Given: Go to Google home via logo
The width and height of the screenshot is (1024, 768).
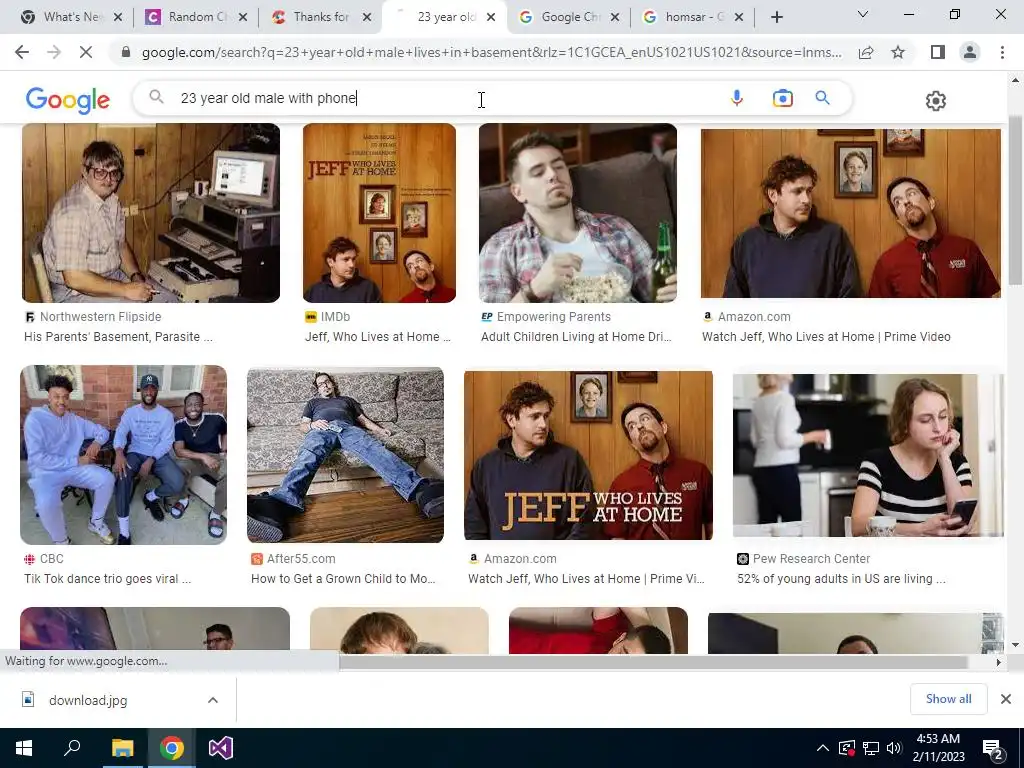Looking at the screenshot, I should 67,100.
